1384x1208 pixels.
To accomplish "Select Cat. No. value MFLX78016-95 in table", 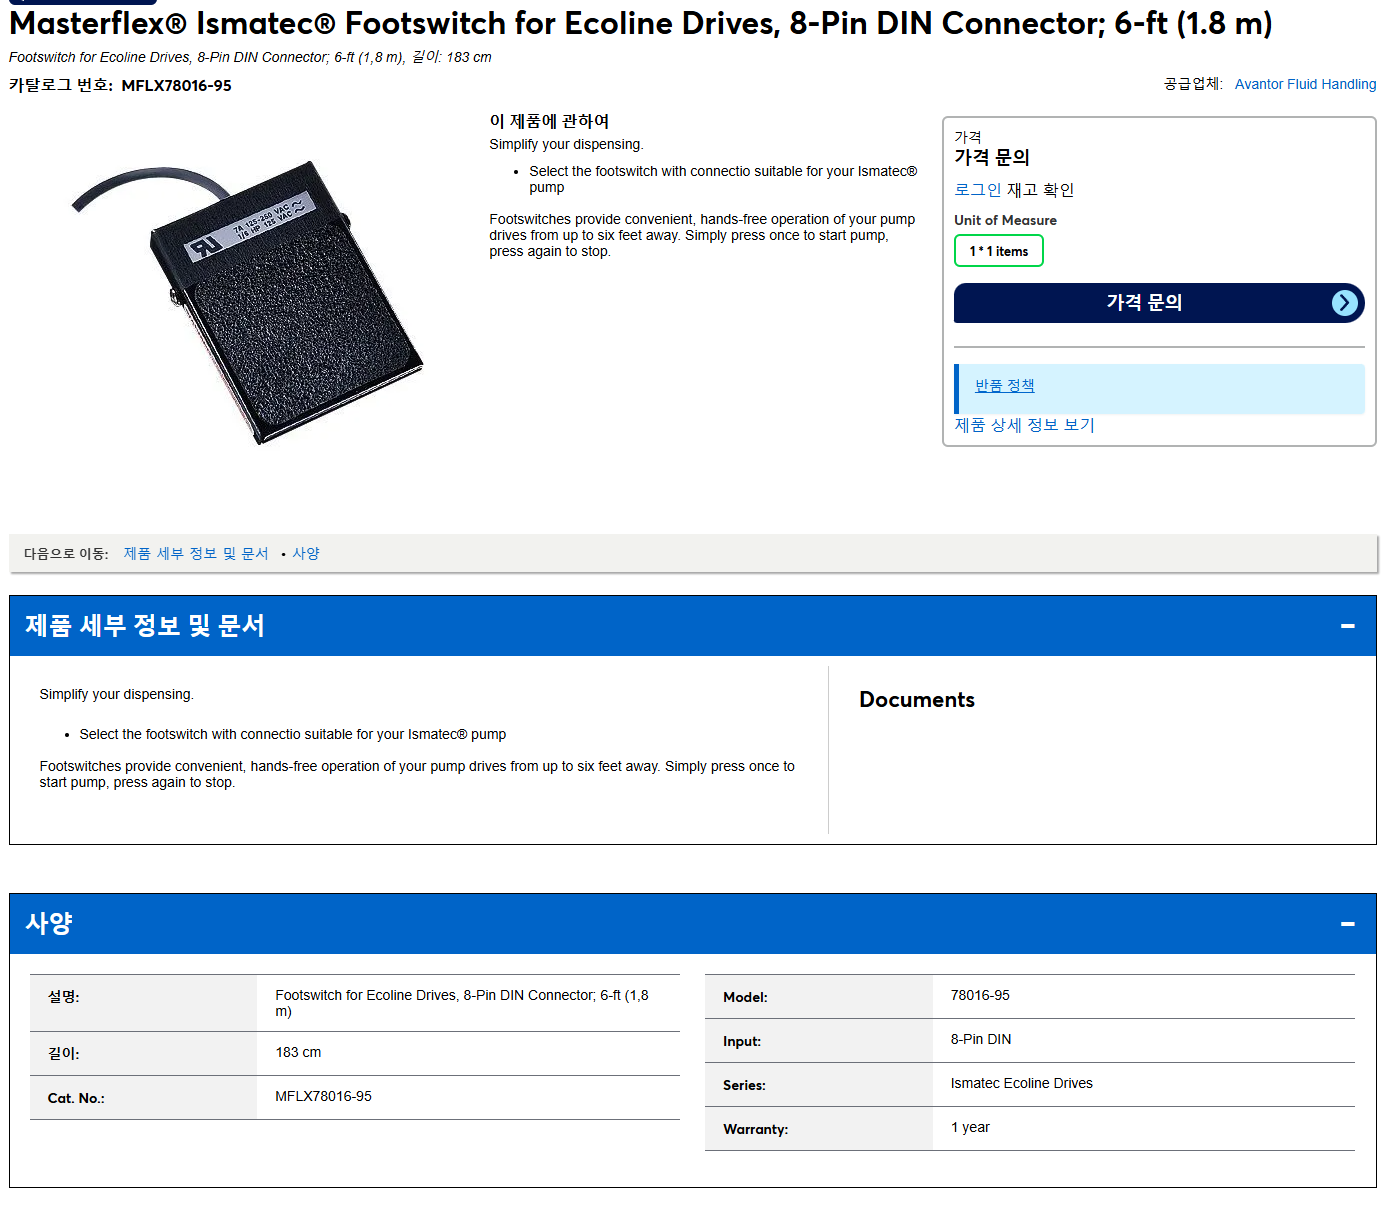I will pyautogui.click(x=323, y=1096).
